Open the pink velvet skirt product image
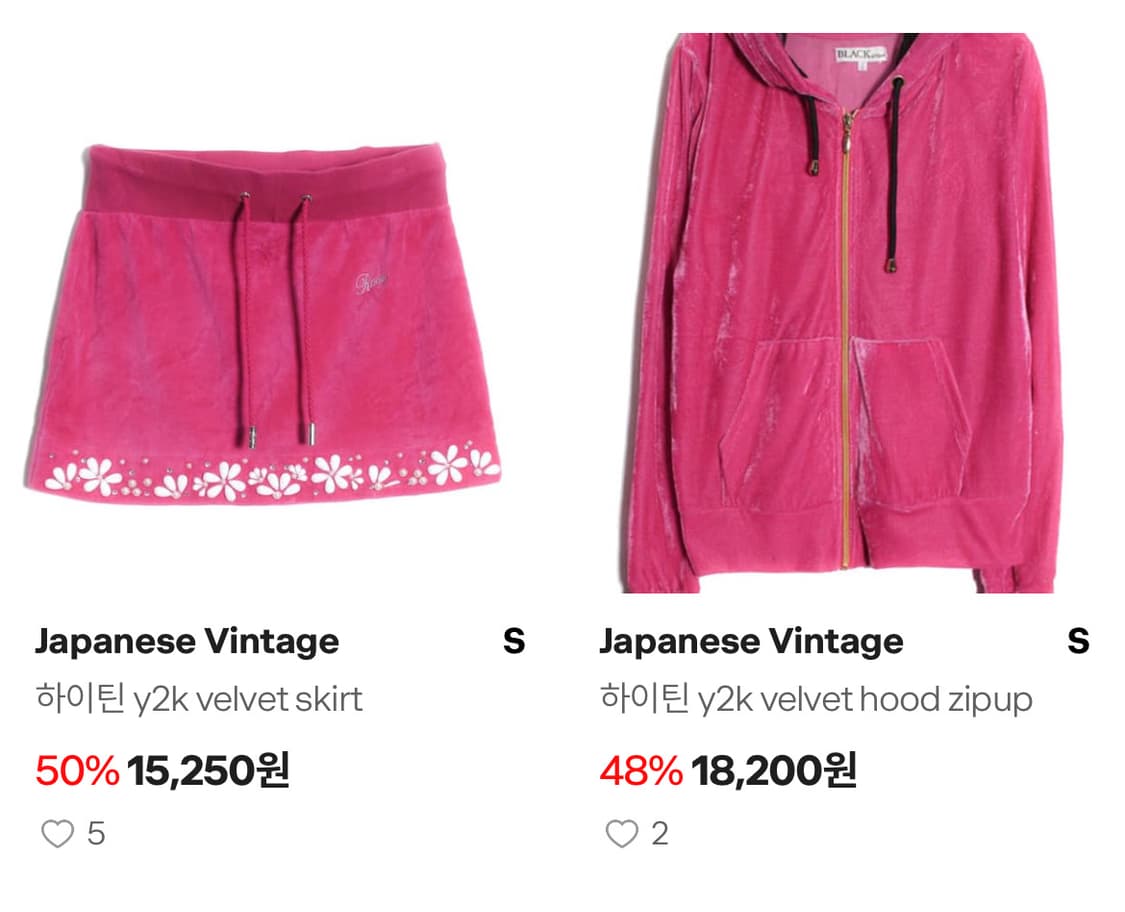 262,322
